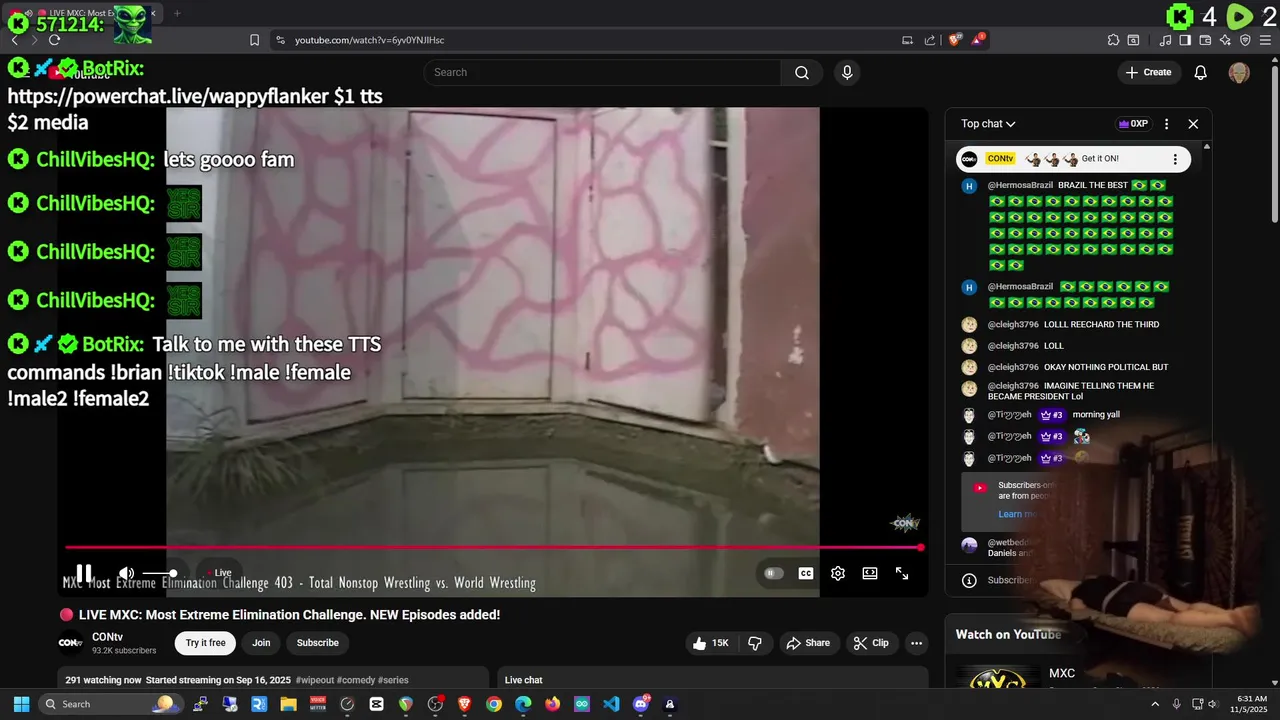Toggle the autoplay switch in the player
The width and height of the screenshot is (1280, 720).
point(773,573)
